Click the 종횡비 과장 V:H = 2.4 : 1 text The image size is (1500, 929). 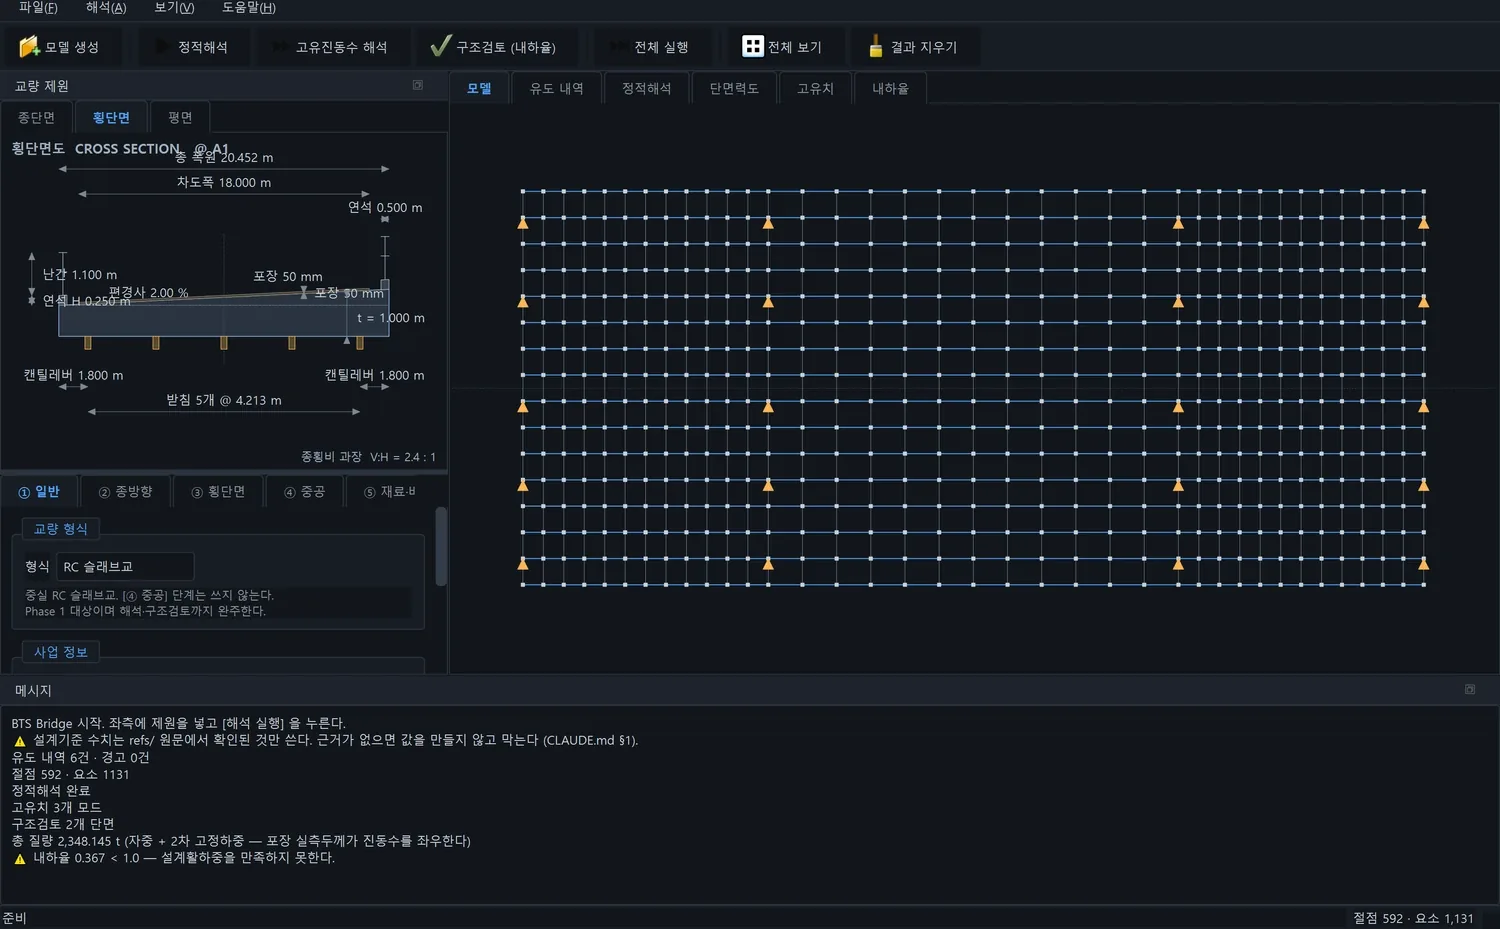[x=368, y=456]
